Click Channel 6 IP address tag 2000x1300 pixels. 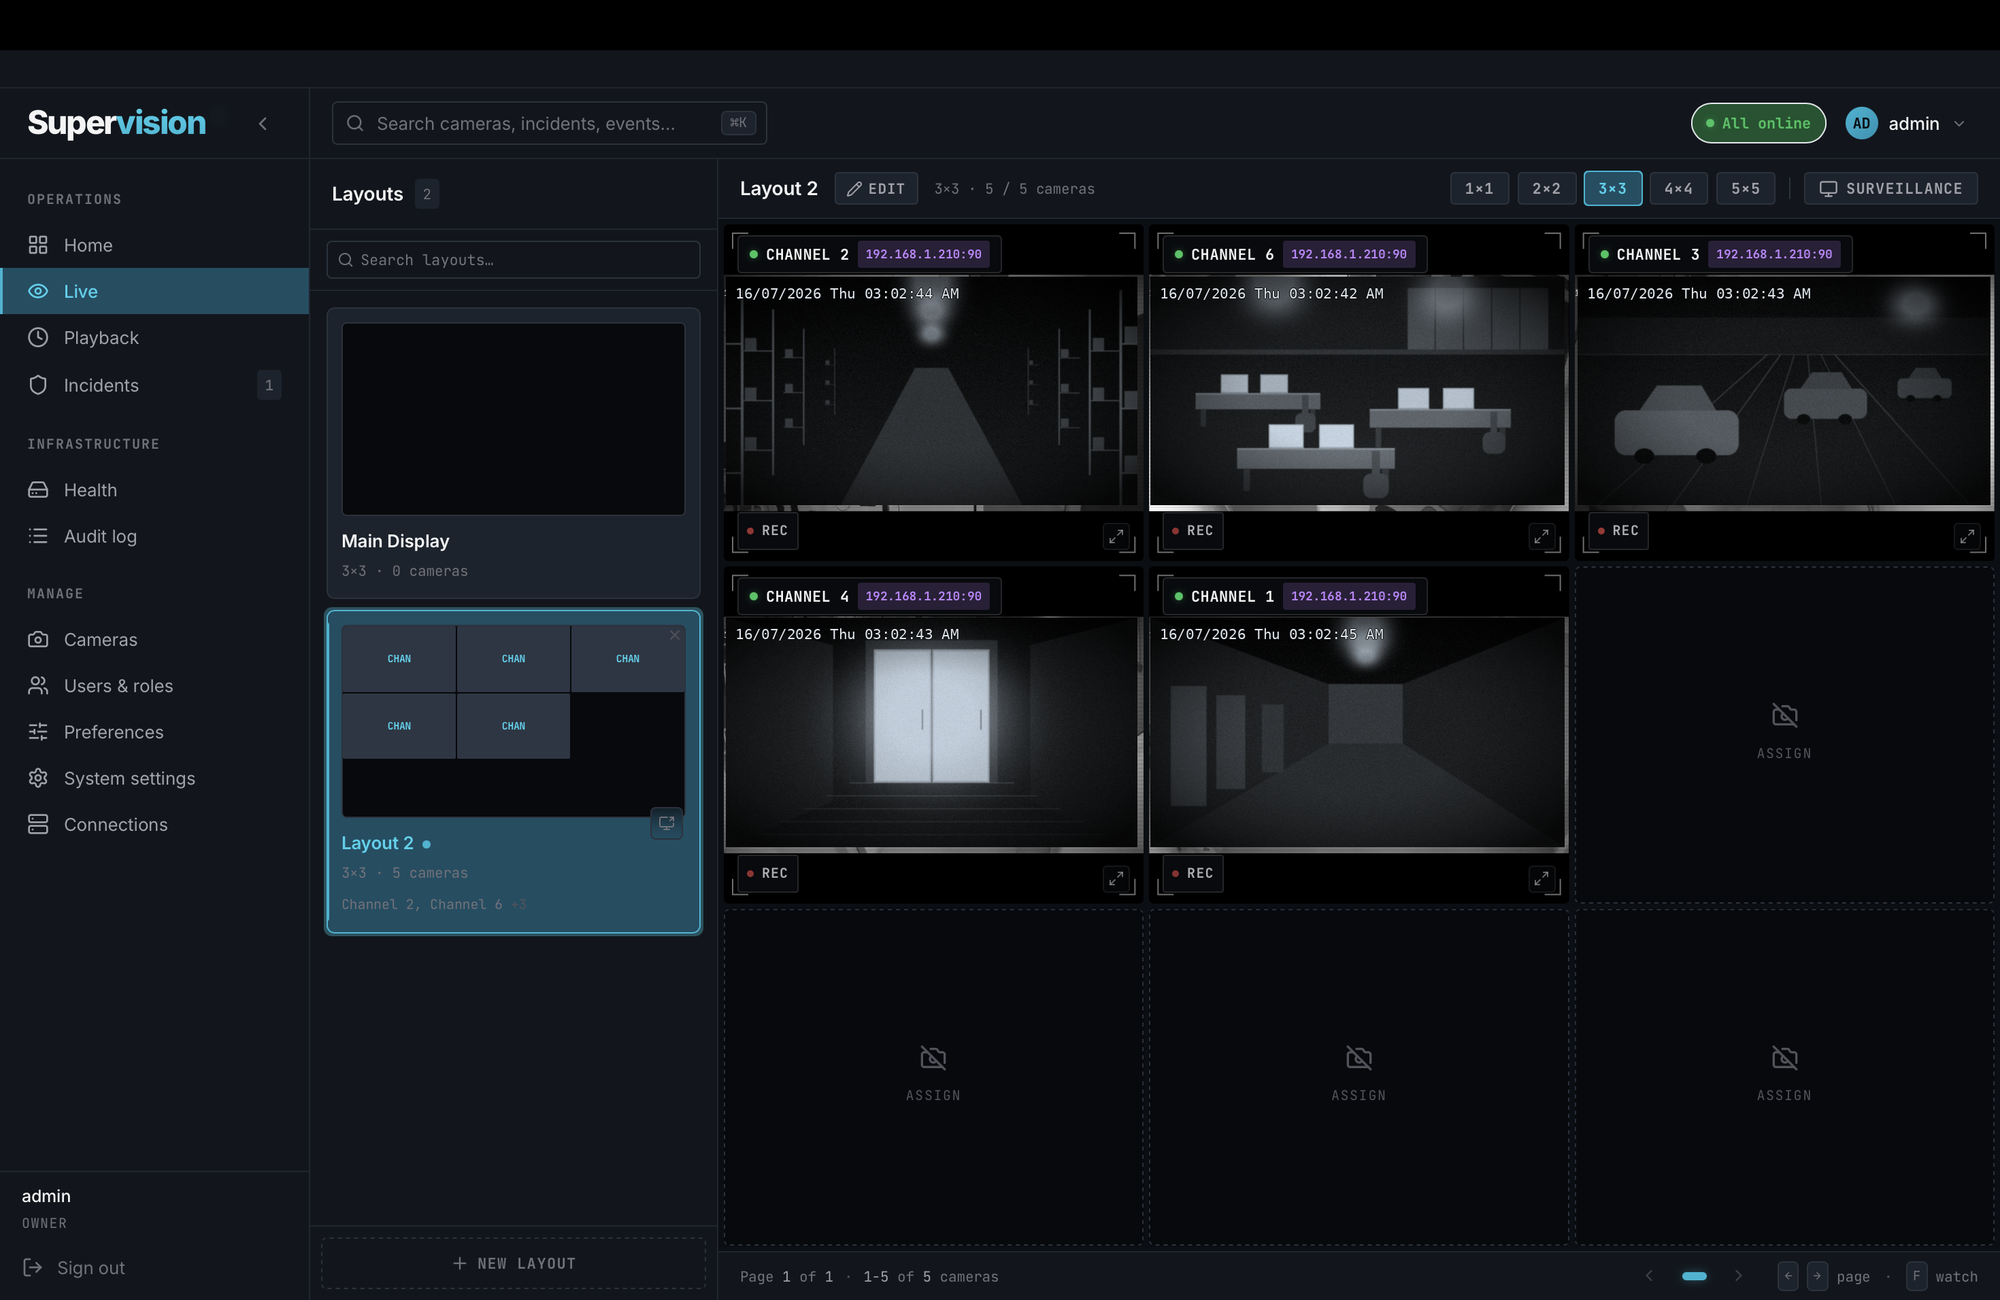pyautogui.click(x=1349, y=254)
